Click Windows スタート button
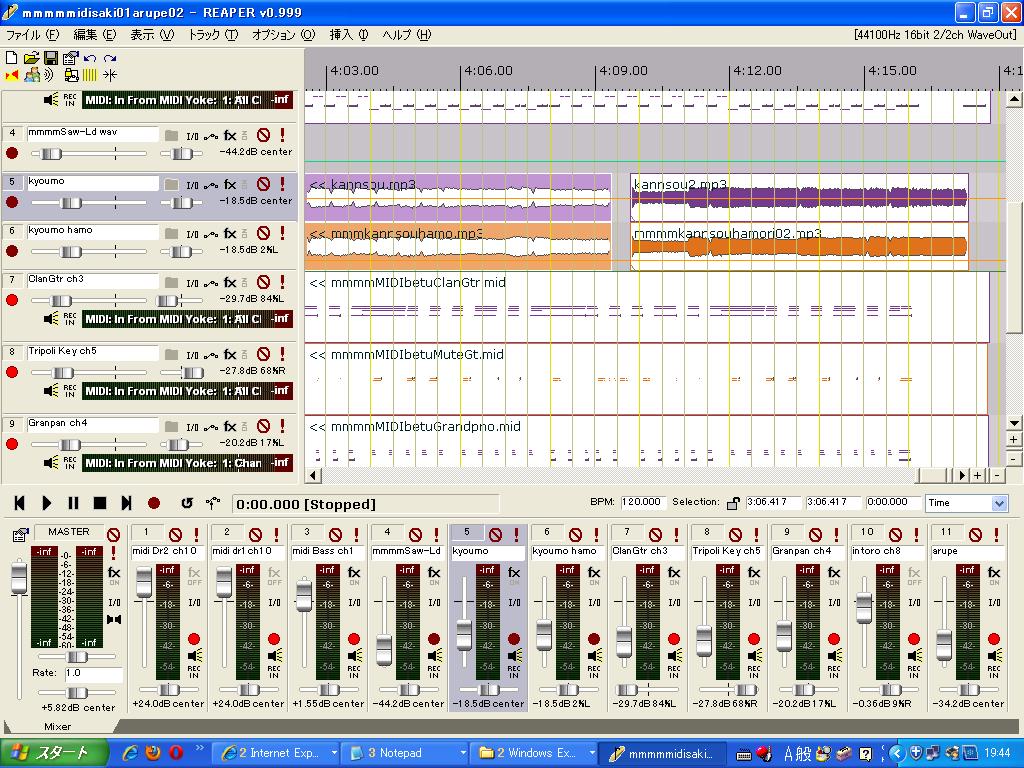 [54, 752]
